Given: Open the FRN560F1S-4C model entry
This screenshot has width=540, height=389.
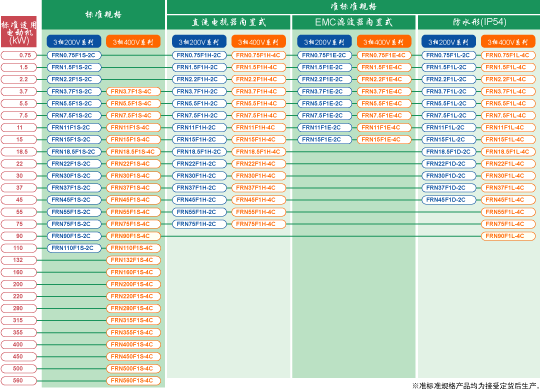Looking at the screenshot, I should (x=133, y=380).
